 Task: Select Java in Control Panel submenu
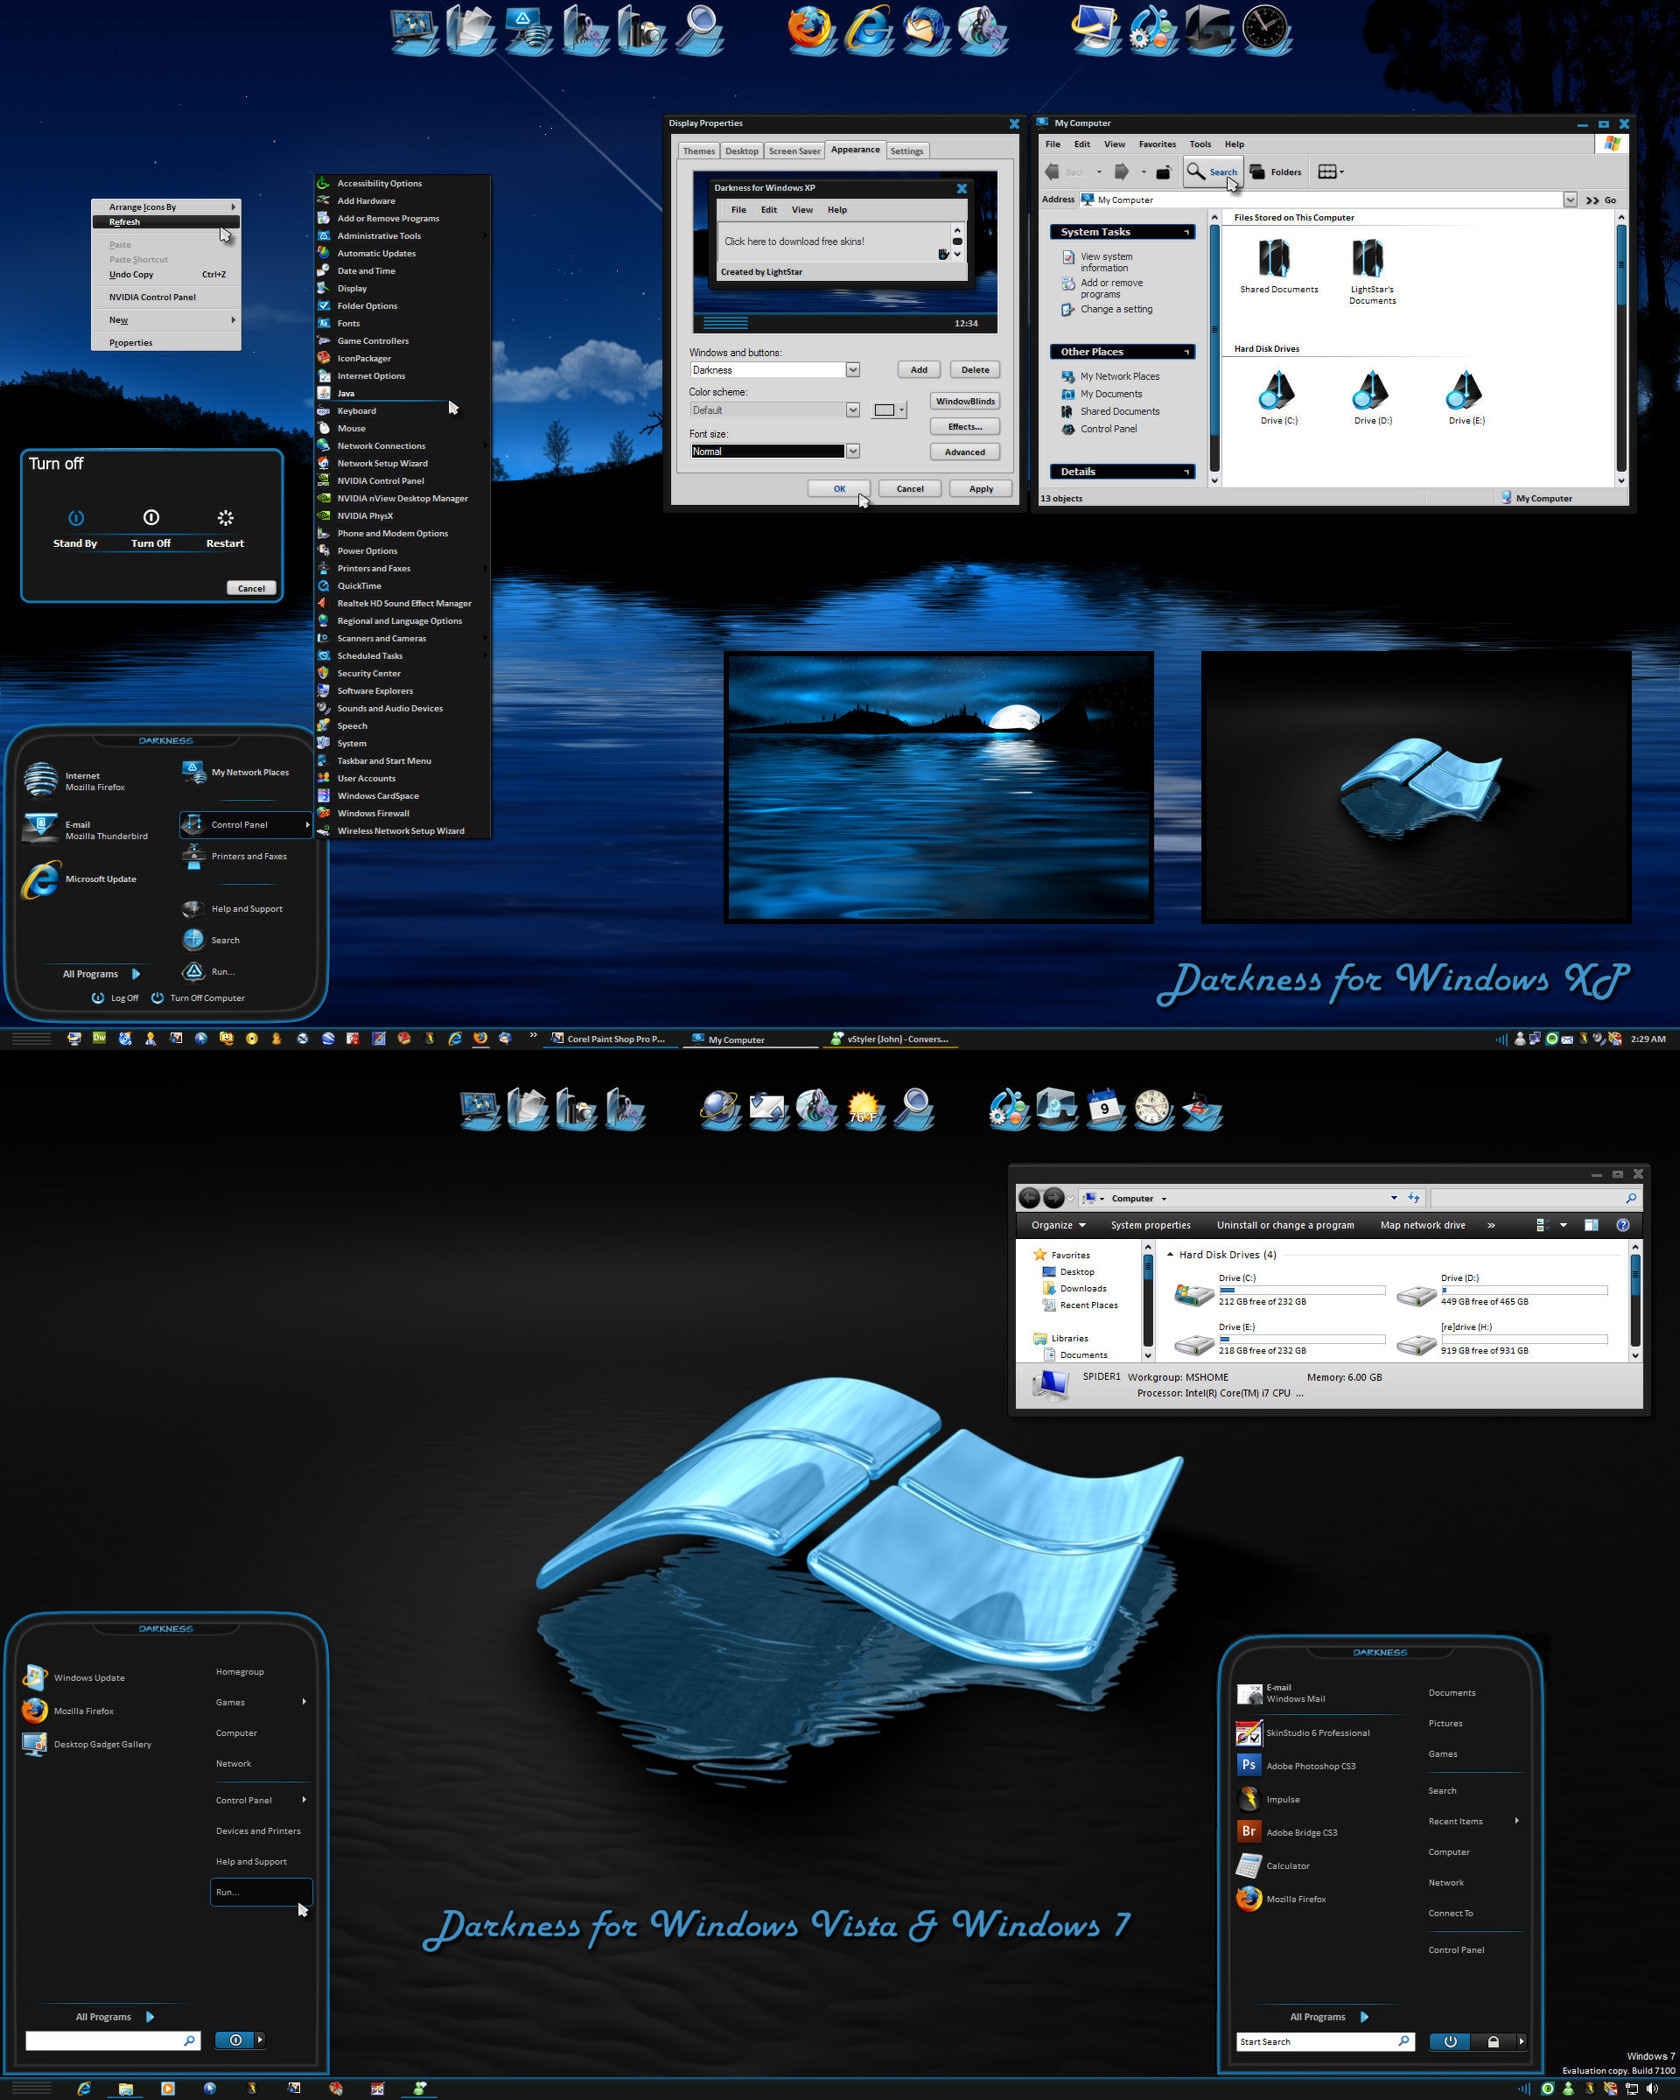(402, 393)
